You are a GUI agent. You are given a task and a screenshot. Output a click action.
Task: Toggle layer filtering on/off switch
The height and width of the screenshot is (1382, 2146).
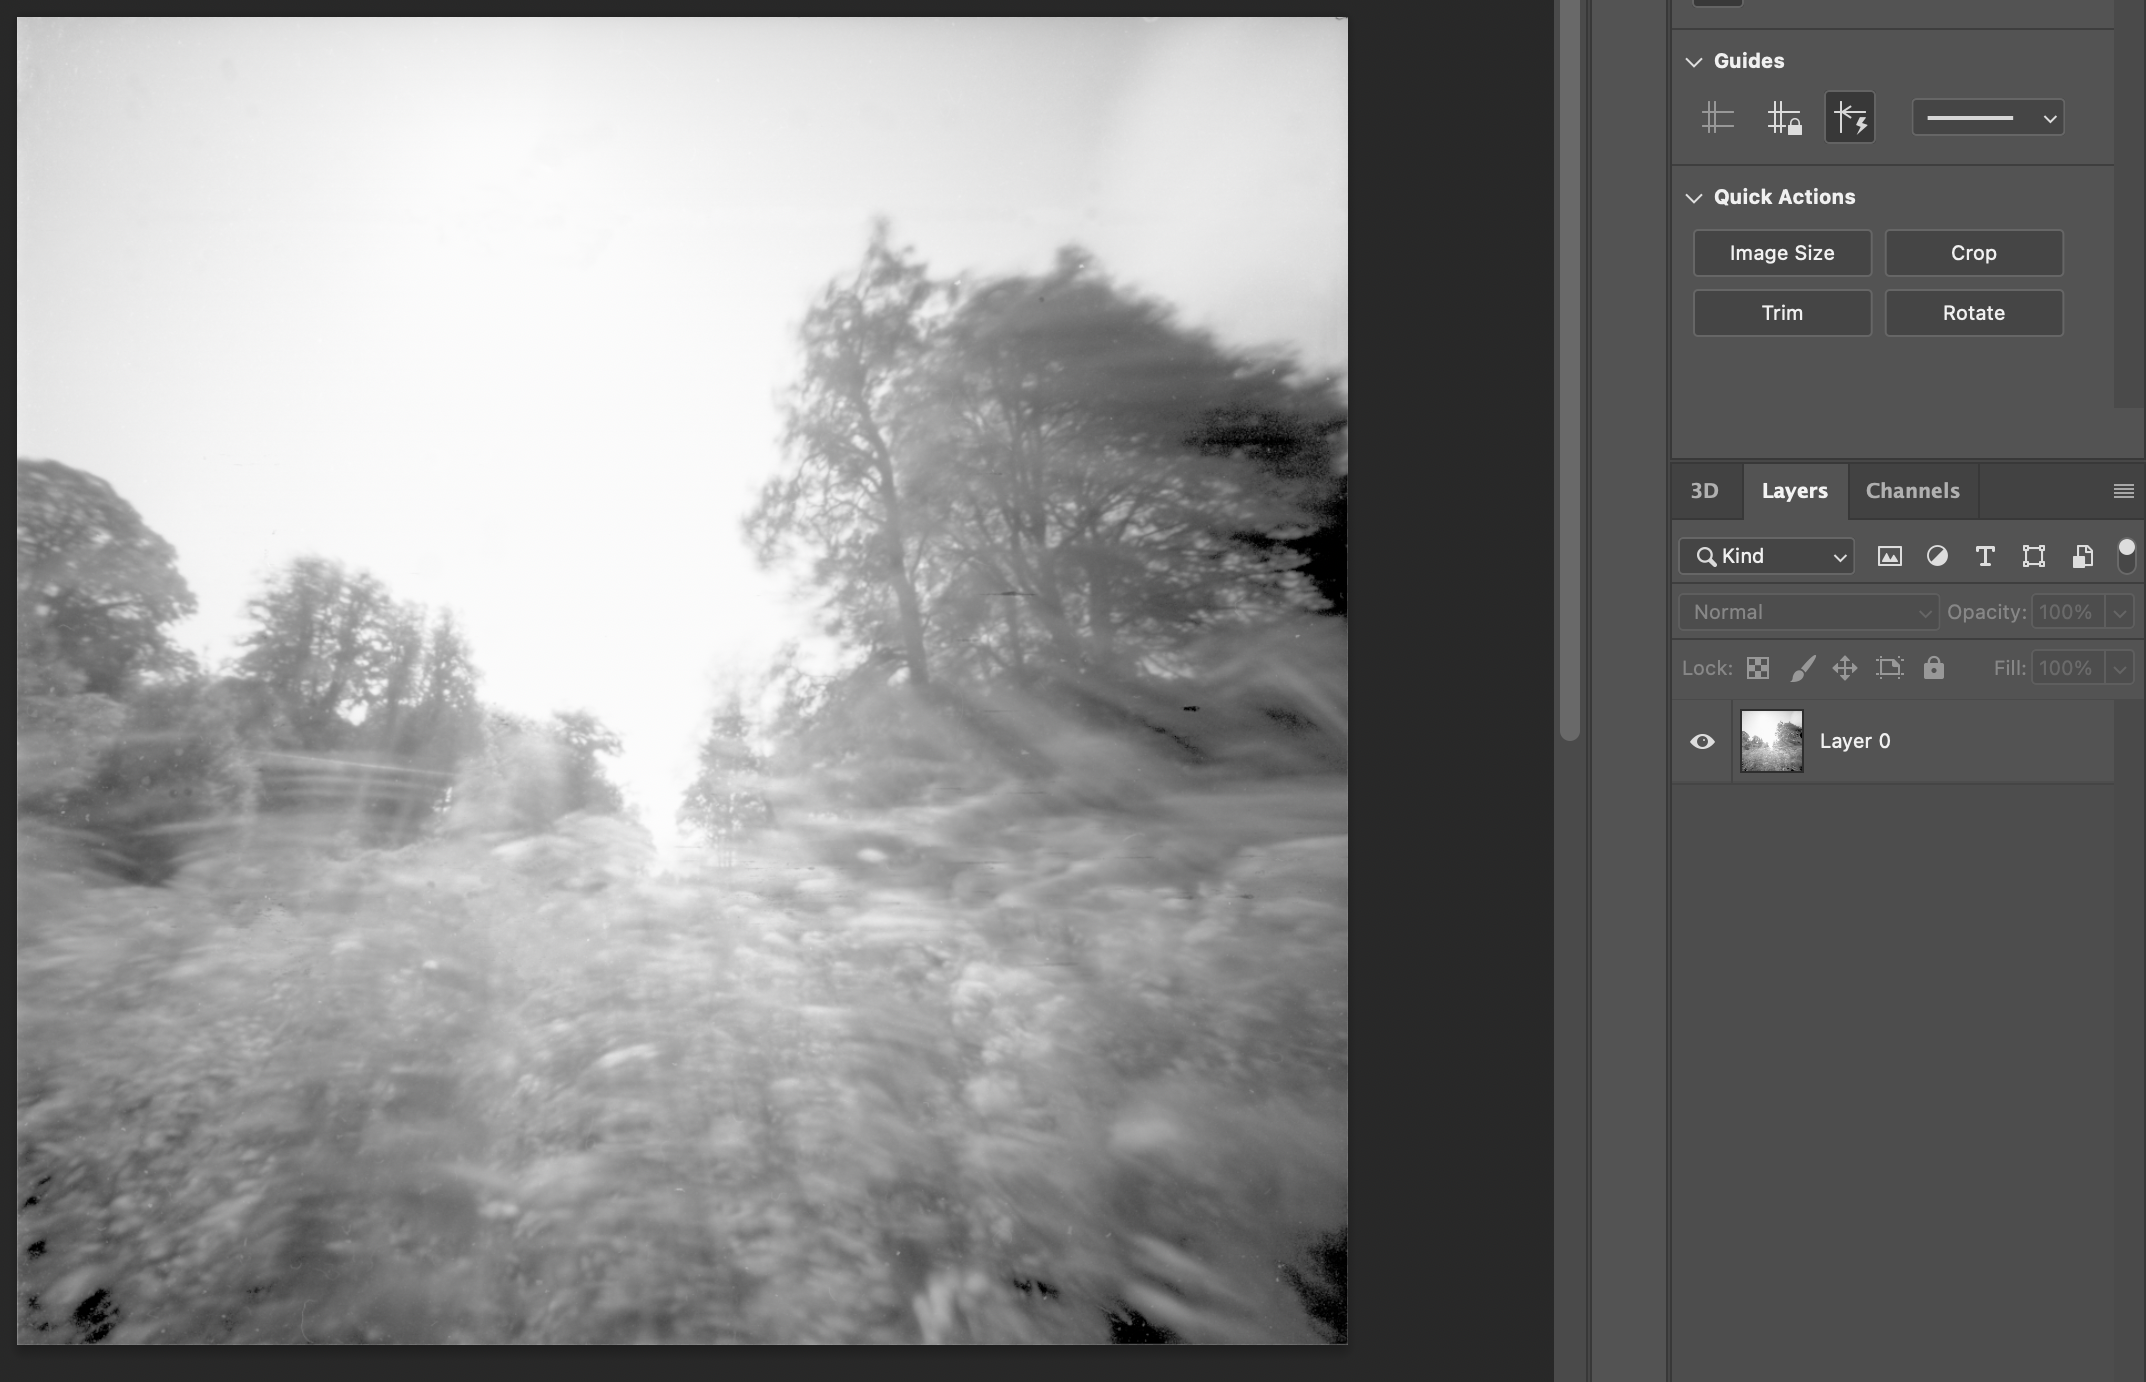coord(2126,556)
